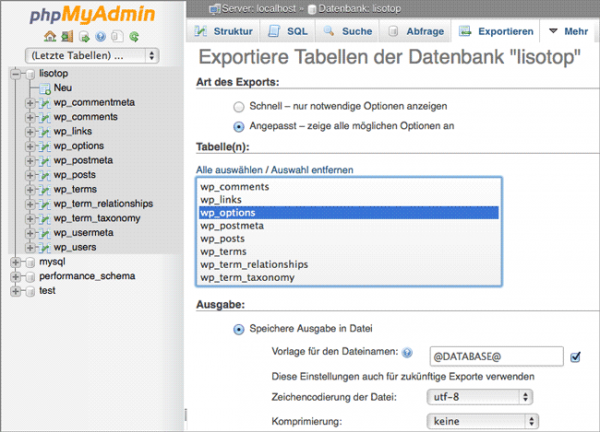Click database icon beside performance_schema
600x432 pixels.
[x=31, y=277]
